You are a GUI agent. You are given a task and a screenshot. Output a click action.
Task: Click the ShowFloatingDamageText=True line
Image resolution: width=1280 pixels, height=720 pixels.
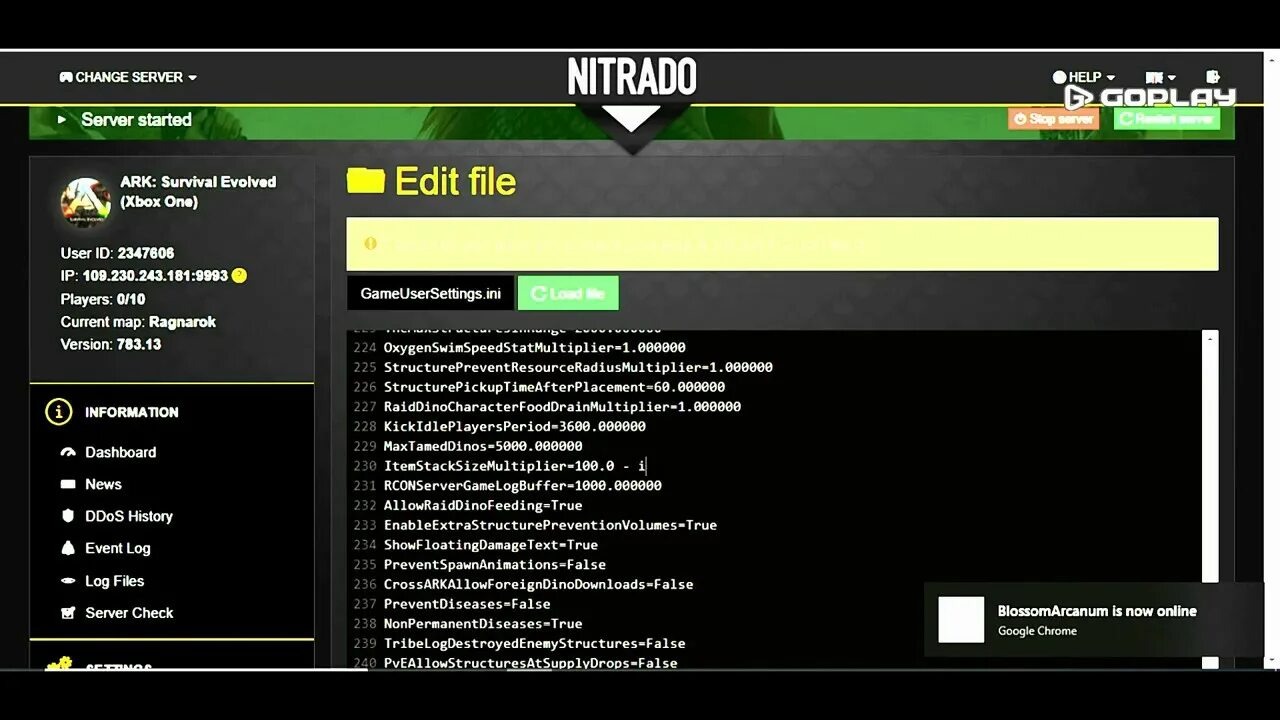point(491,545)
